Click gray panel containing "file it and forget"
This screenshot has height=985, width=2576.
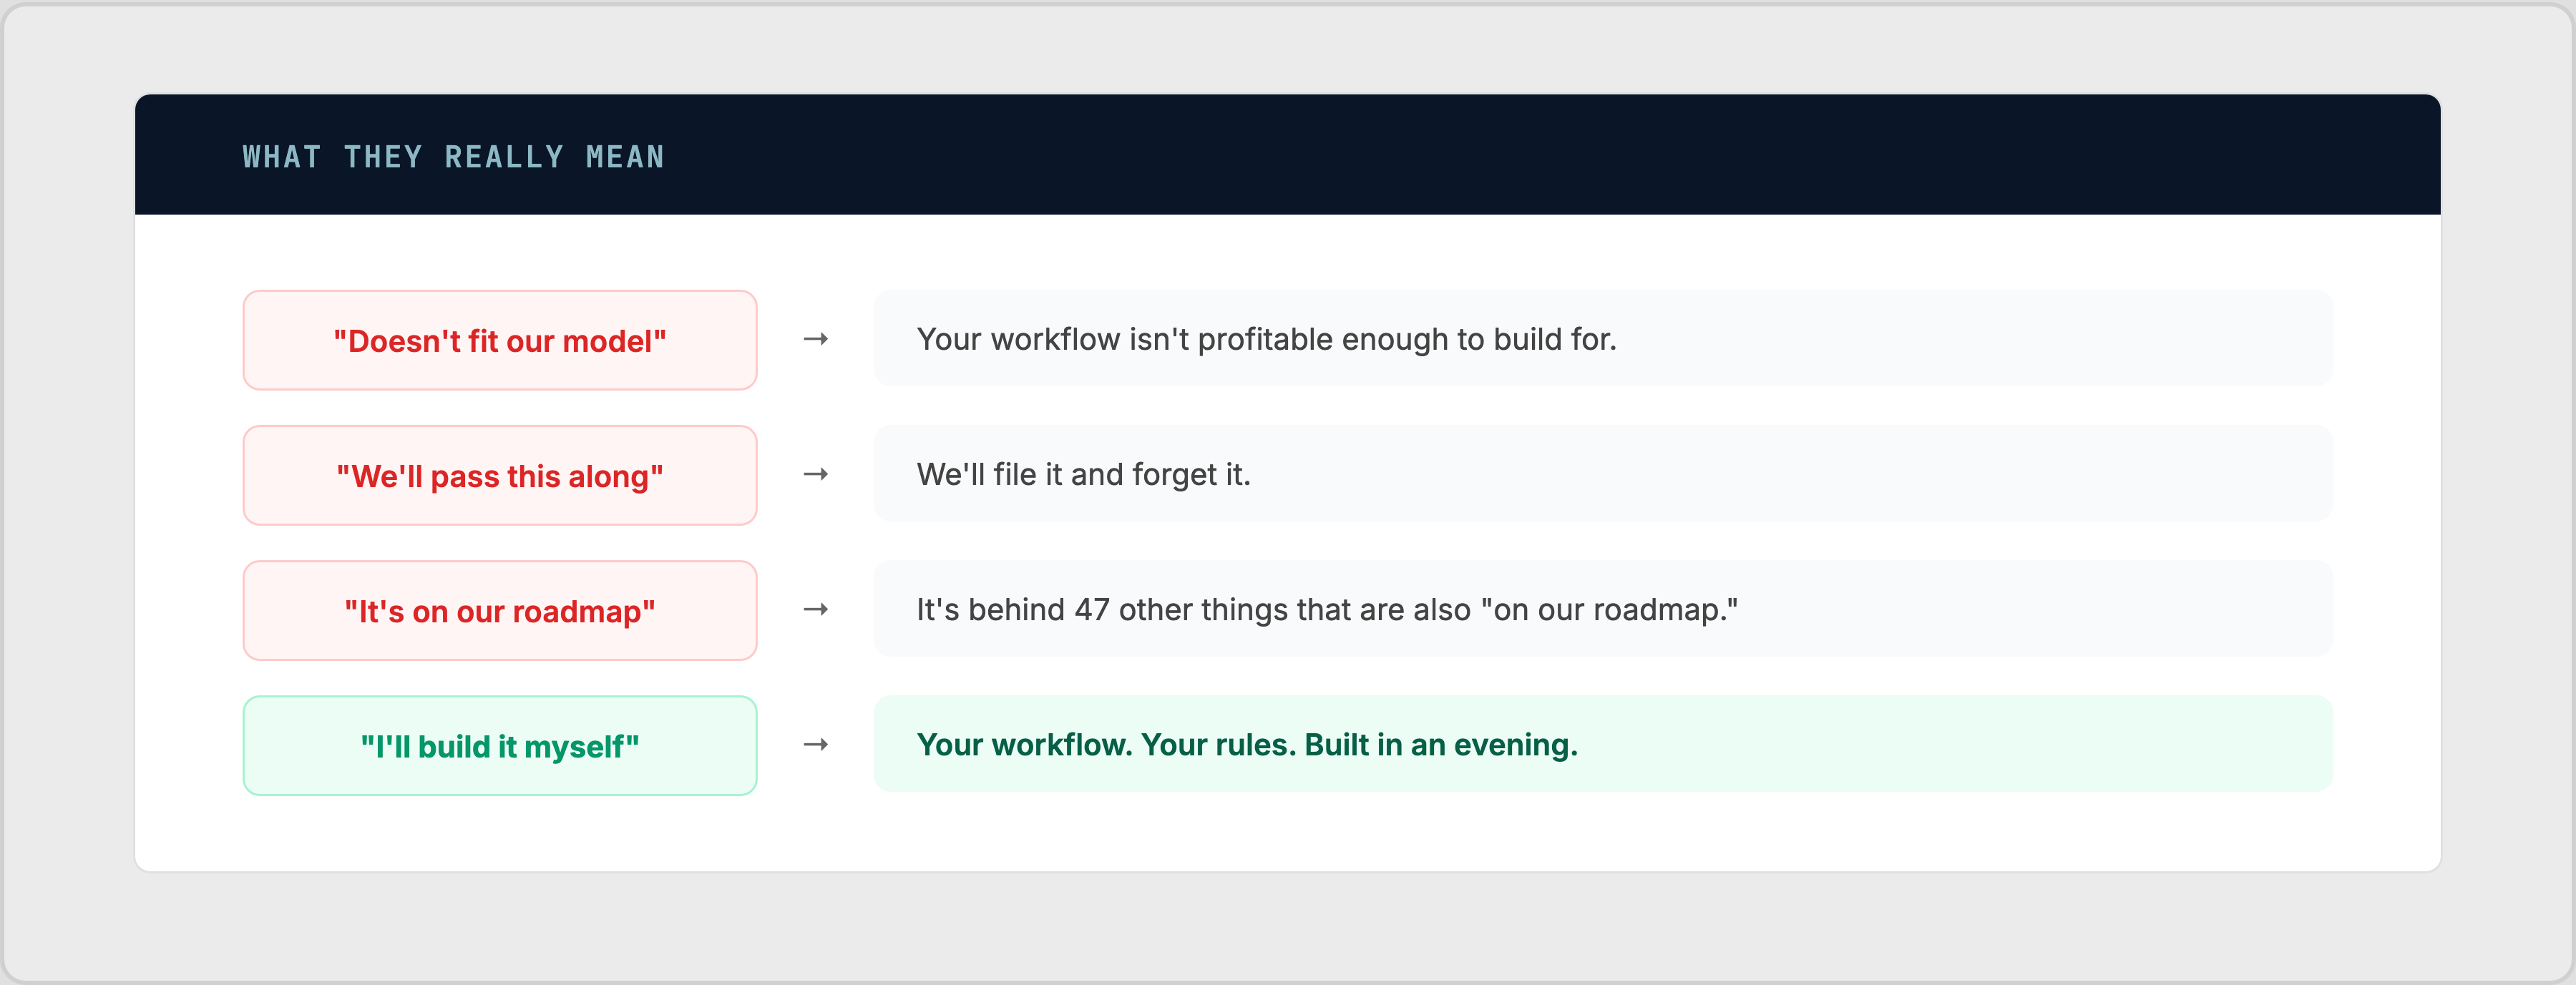point(1800,474)
